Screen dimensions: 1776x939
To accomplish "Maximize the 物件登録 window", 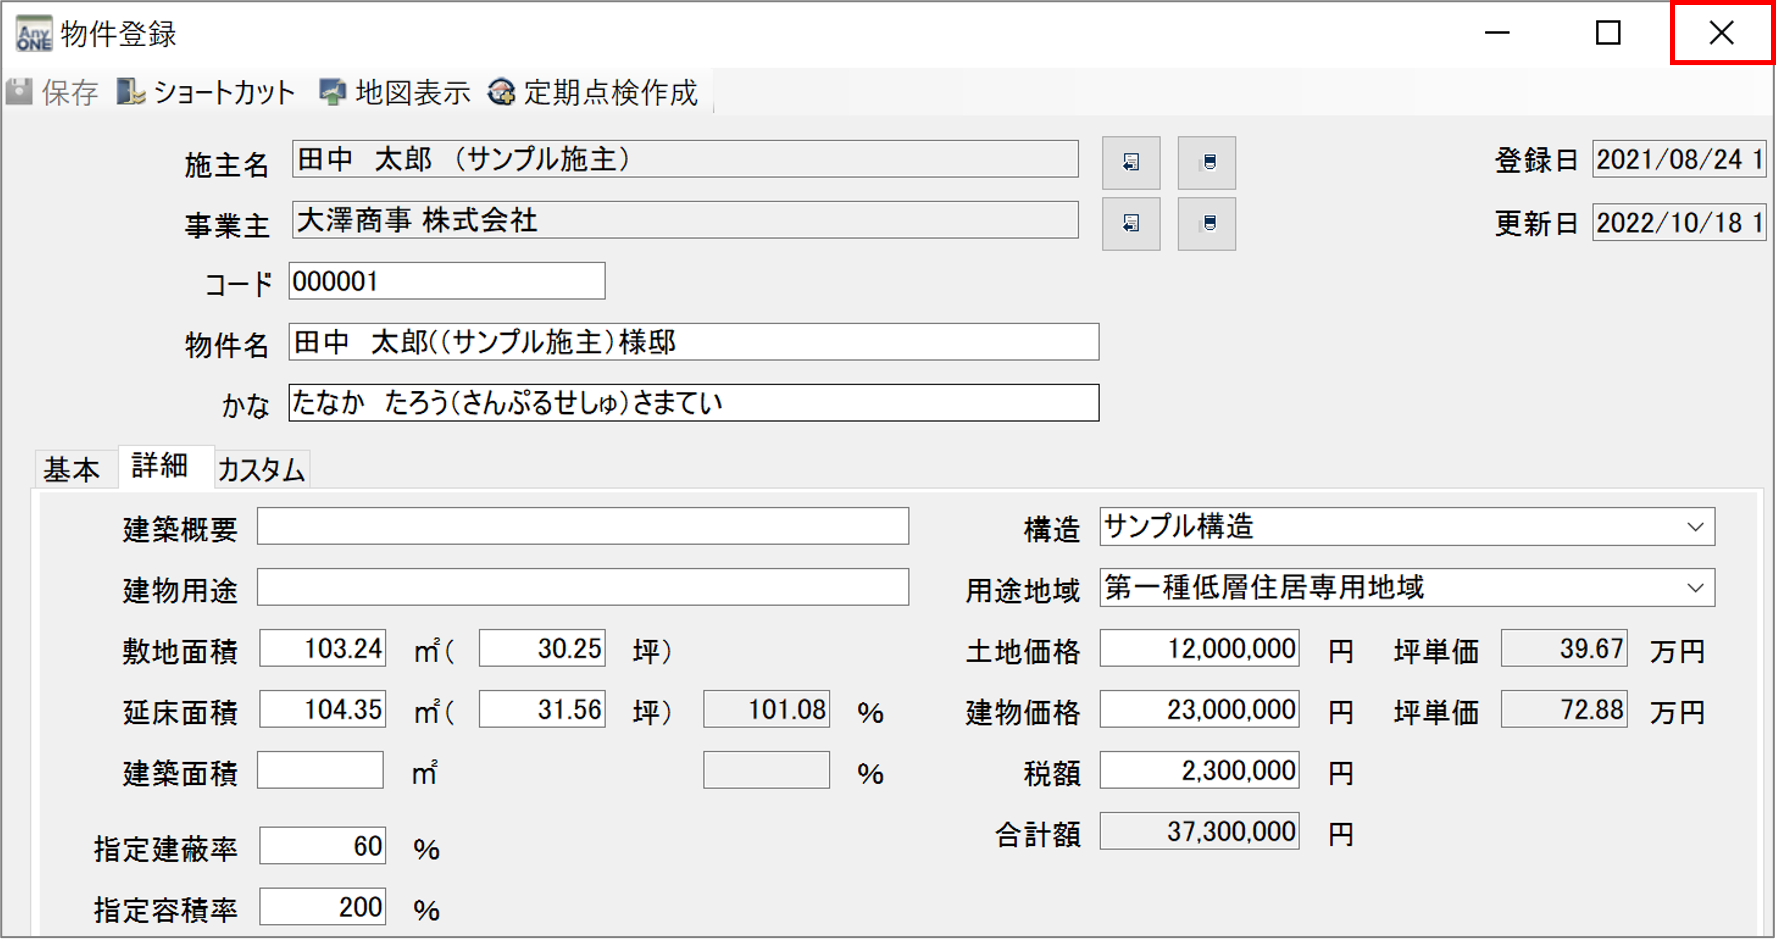I will 1608,33.
